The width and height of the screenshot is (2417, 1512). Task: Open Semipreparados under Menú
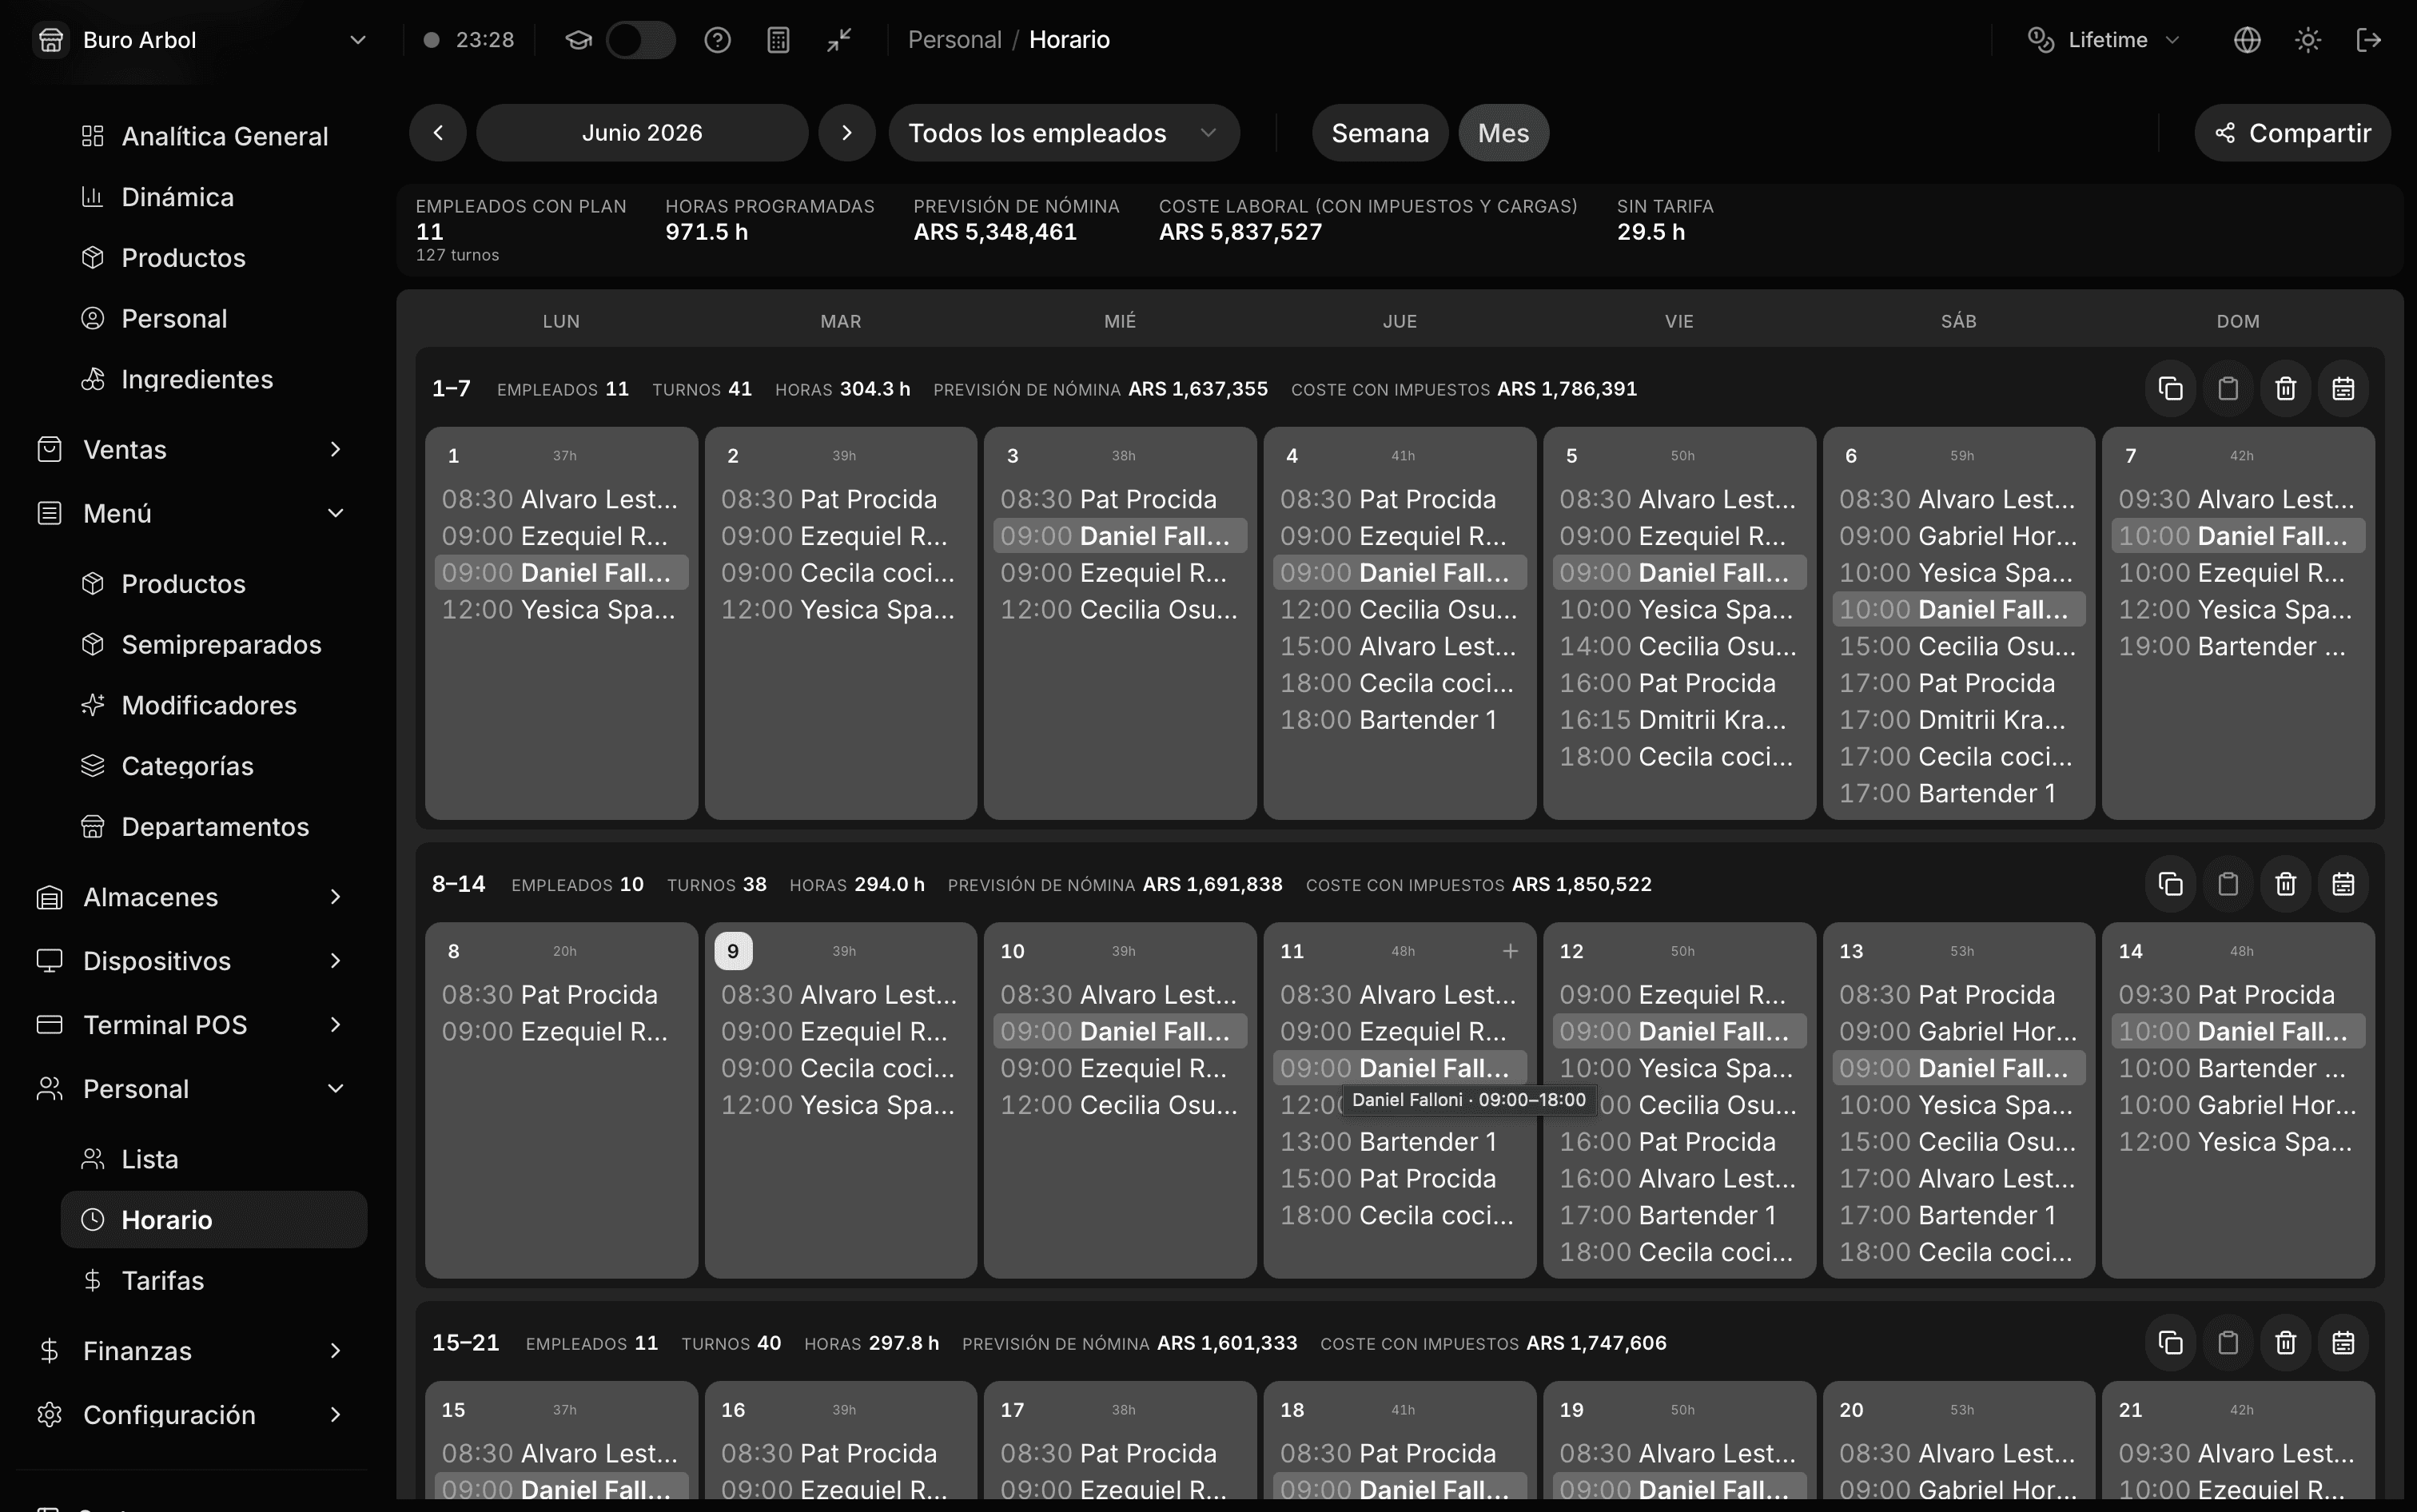[x=214, y=644]
